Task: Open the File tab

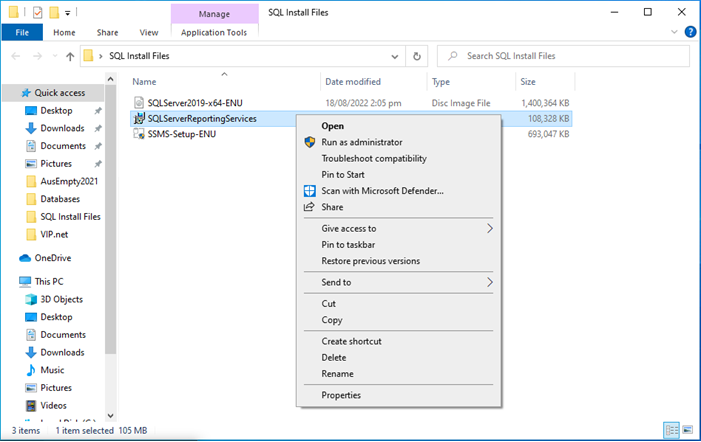Action: (22, 32)
